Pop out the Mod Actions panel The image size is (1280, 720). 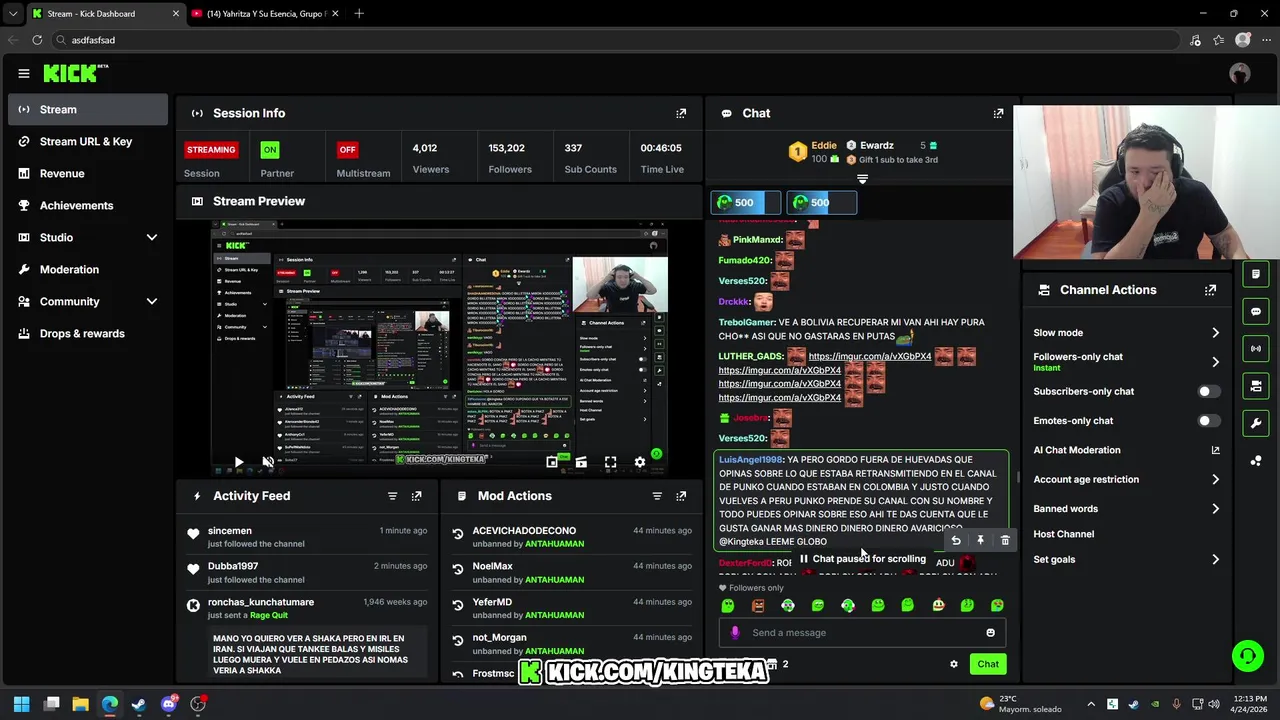[681, 496]
